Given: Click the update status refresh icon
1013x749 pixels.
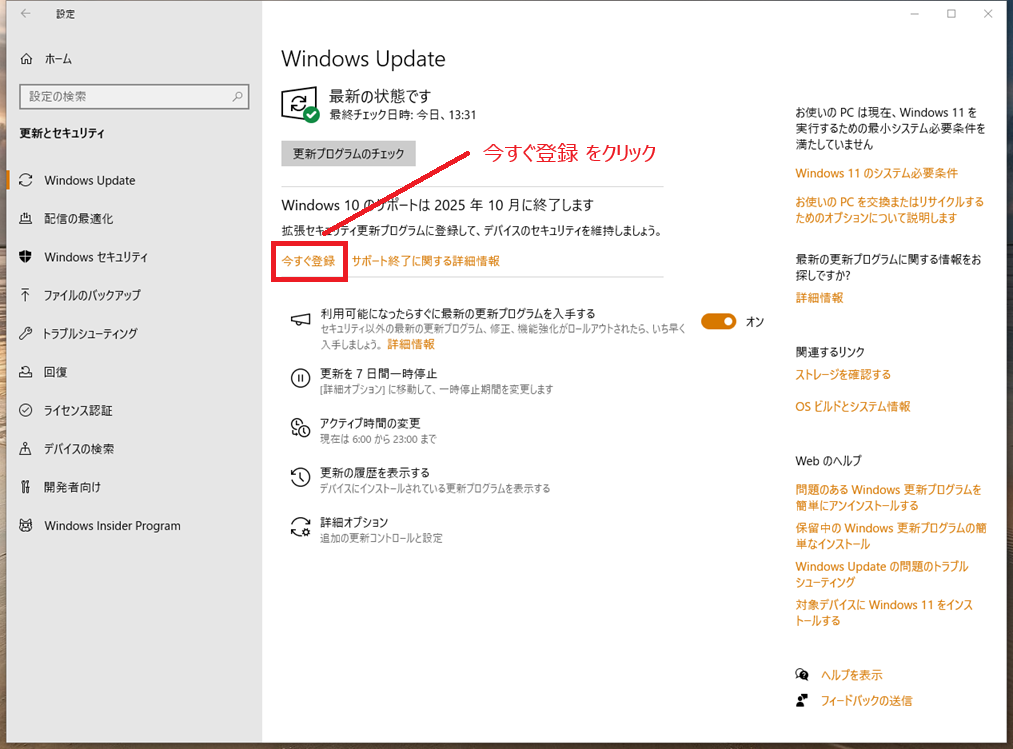Looking at the screenshot, I should click(x=299, y=104).
